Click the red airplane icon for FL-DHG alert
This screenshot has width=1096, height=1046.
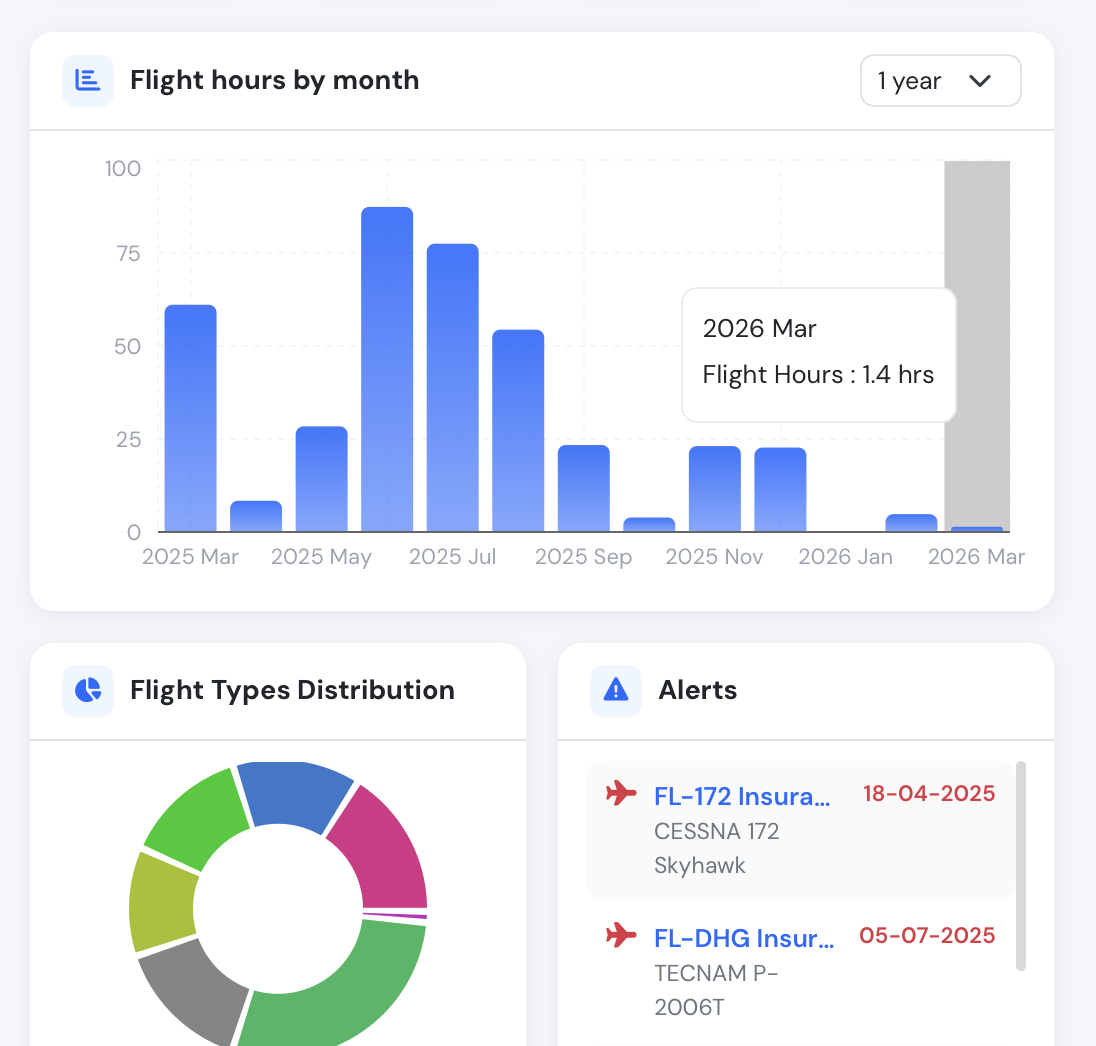tap(621, 936)
